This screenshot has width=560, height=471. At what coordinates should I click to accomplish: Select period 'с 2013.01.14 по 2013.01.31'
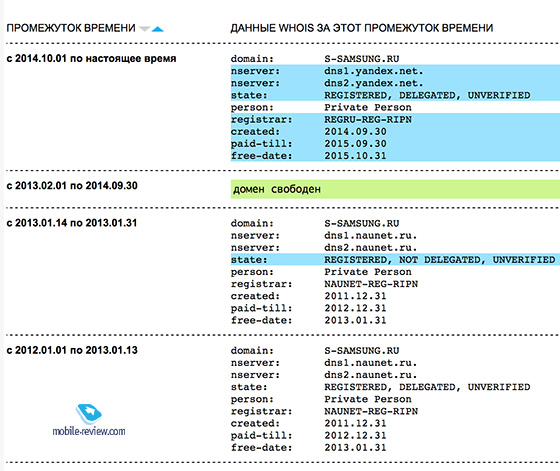(x=72, y=223)
